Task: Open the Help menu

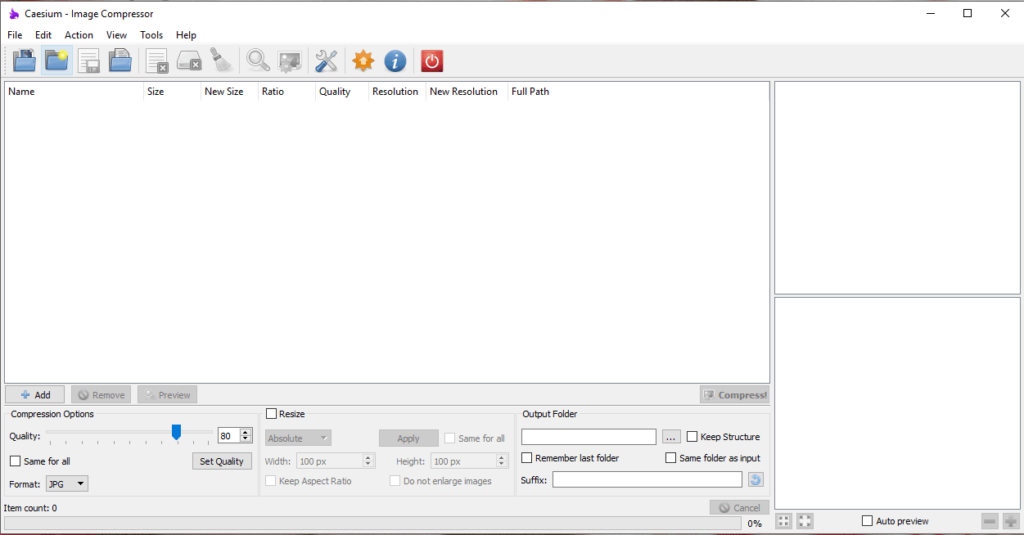Action: 186,35
